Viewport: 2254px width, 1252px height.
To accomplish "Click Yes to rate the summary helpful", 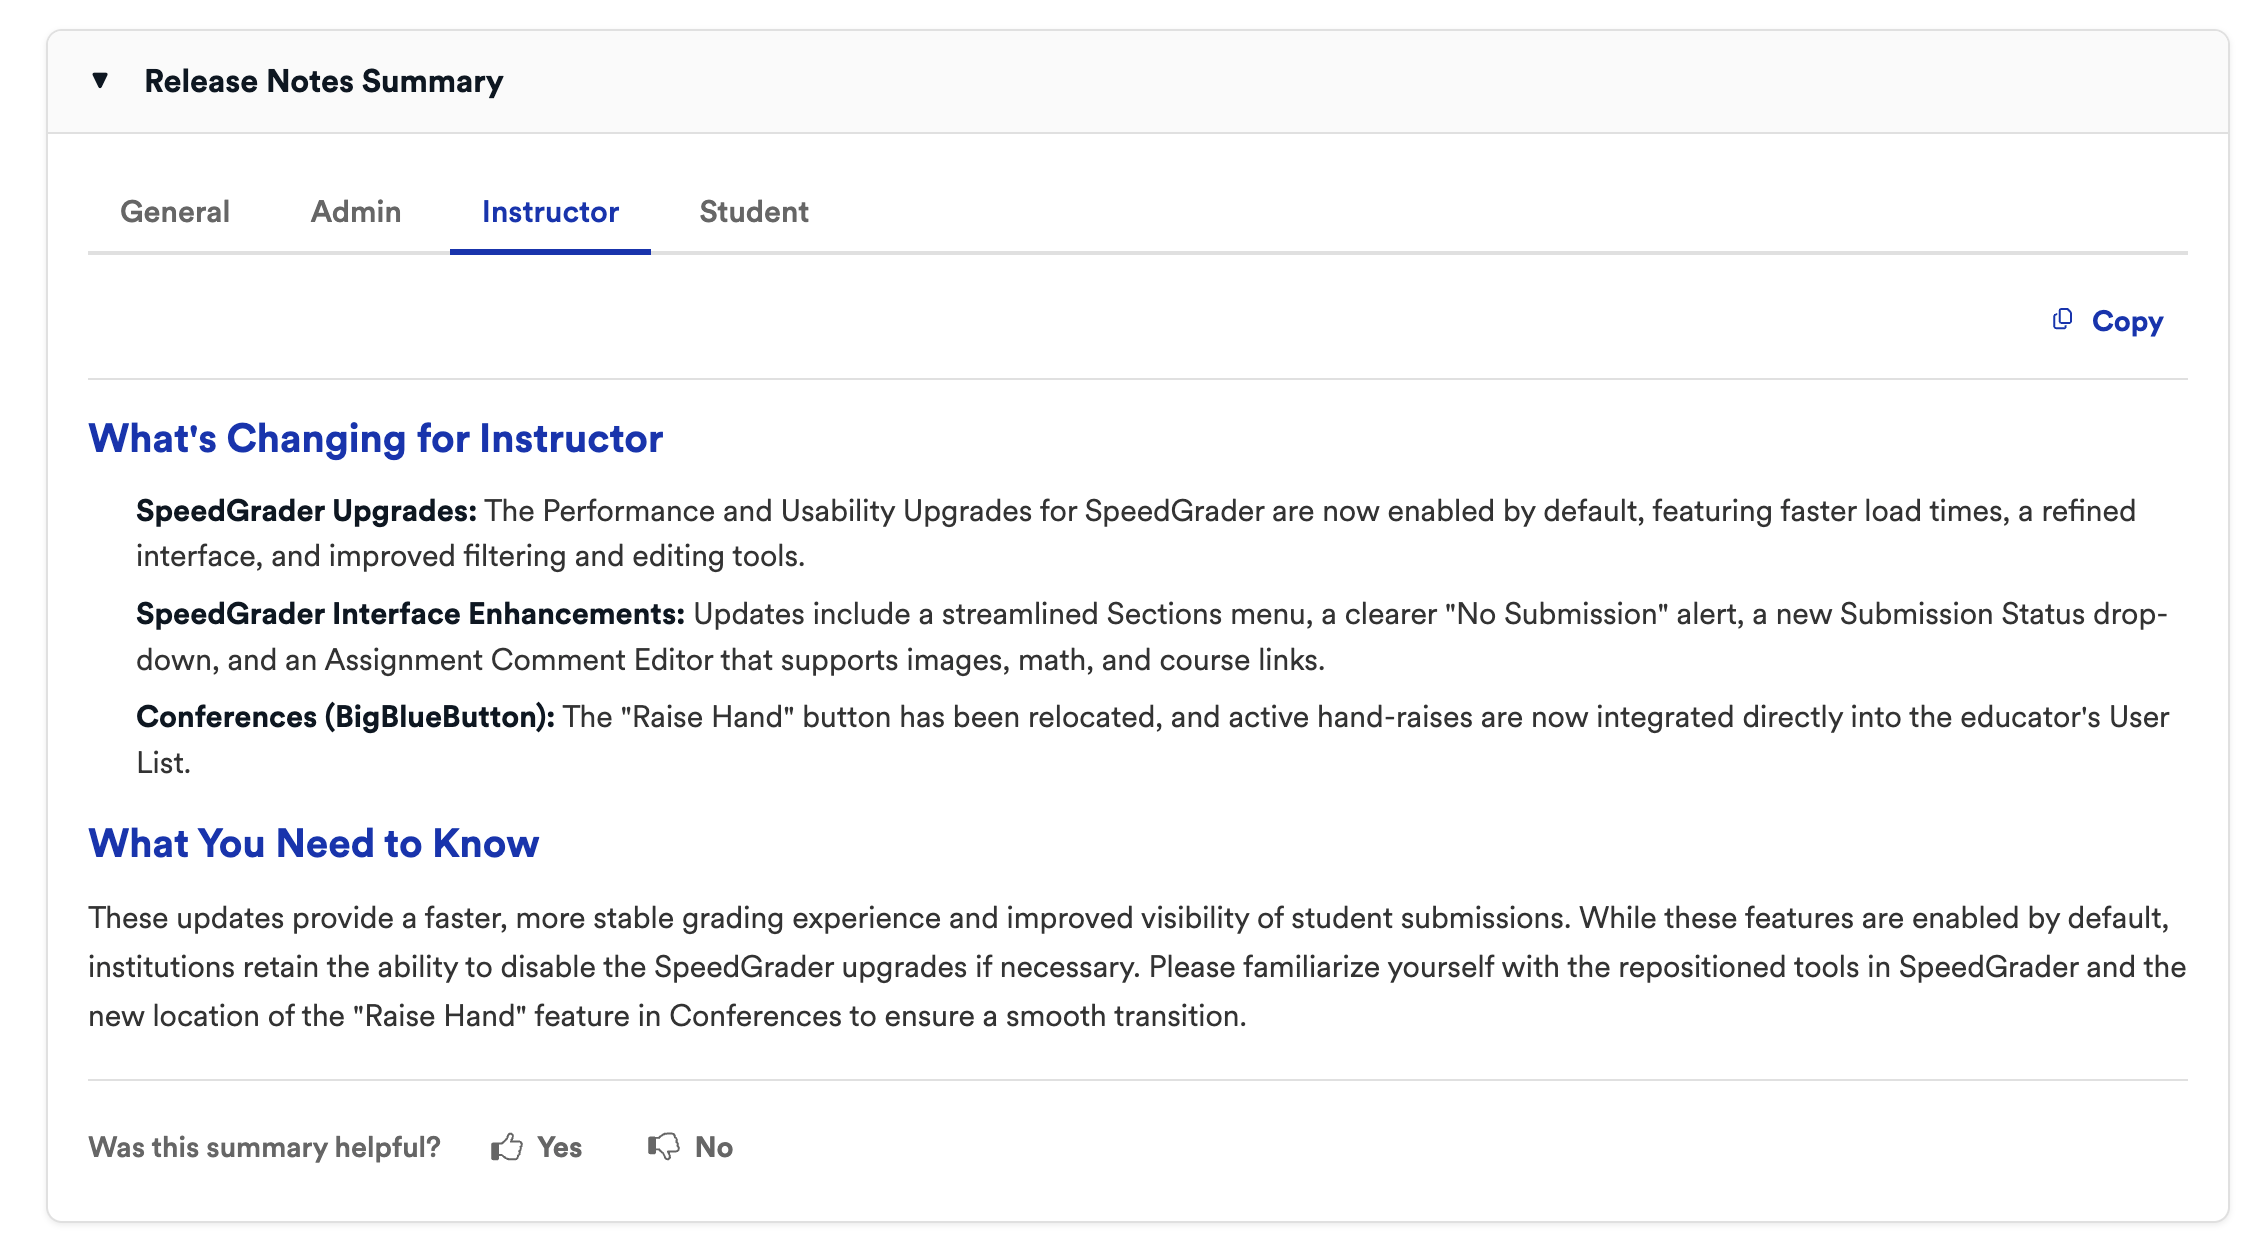I will coord(560,1147).
